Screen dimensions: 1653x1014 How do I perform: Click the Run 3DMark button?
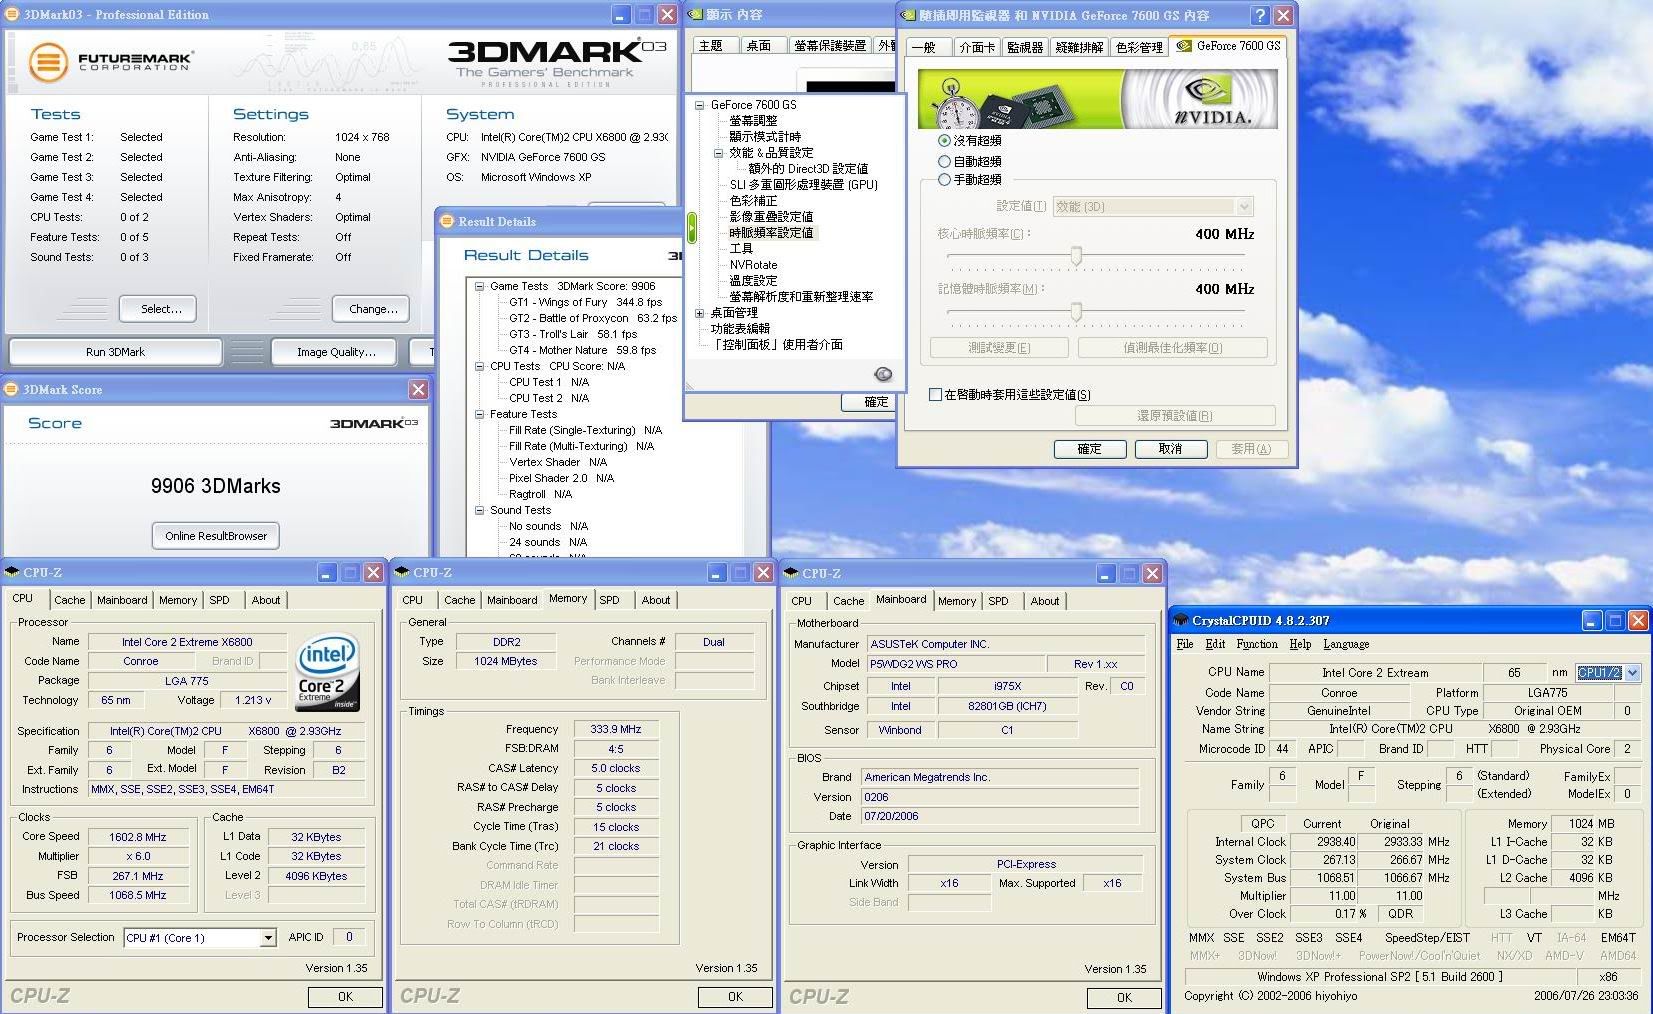click(x=115, y=352)
